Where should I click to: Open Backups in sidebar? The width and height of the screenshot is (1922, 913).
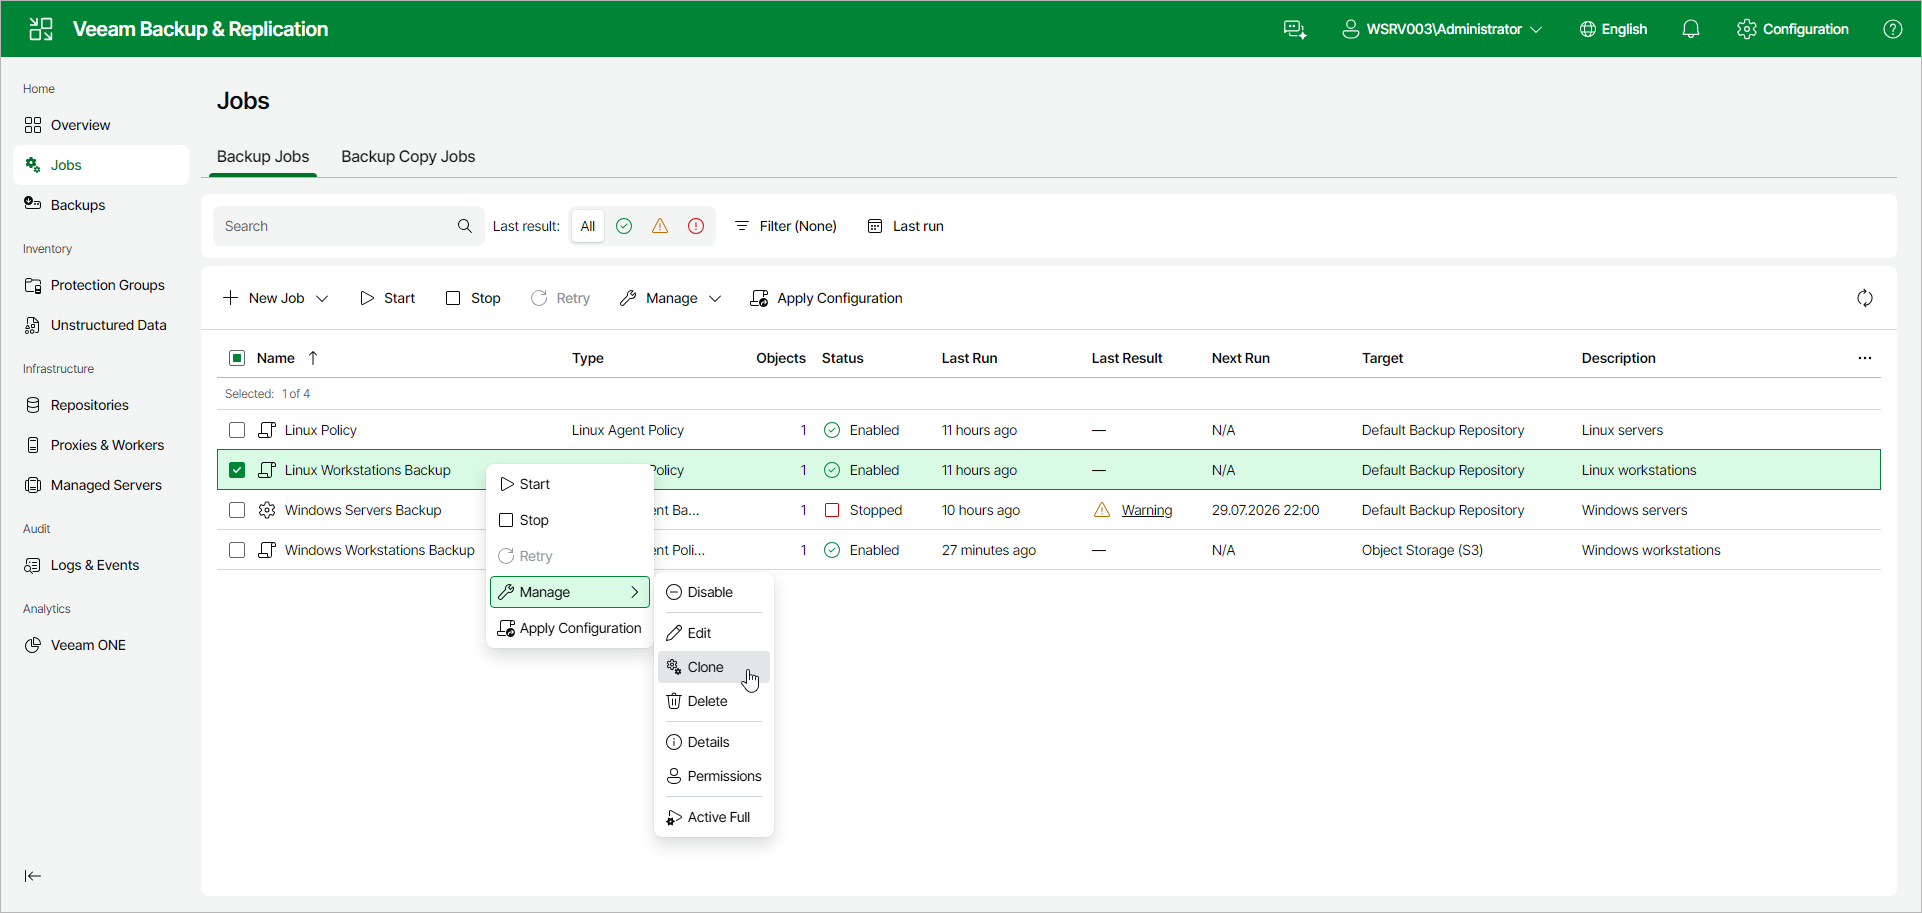point(100,205)
